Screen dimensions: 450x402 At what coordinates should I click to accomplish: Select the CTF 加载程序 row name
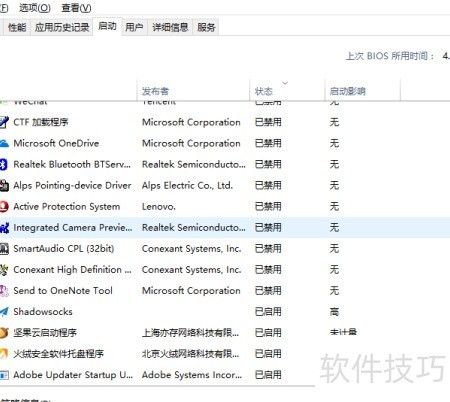point(41,122)
